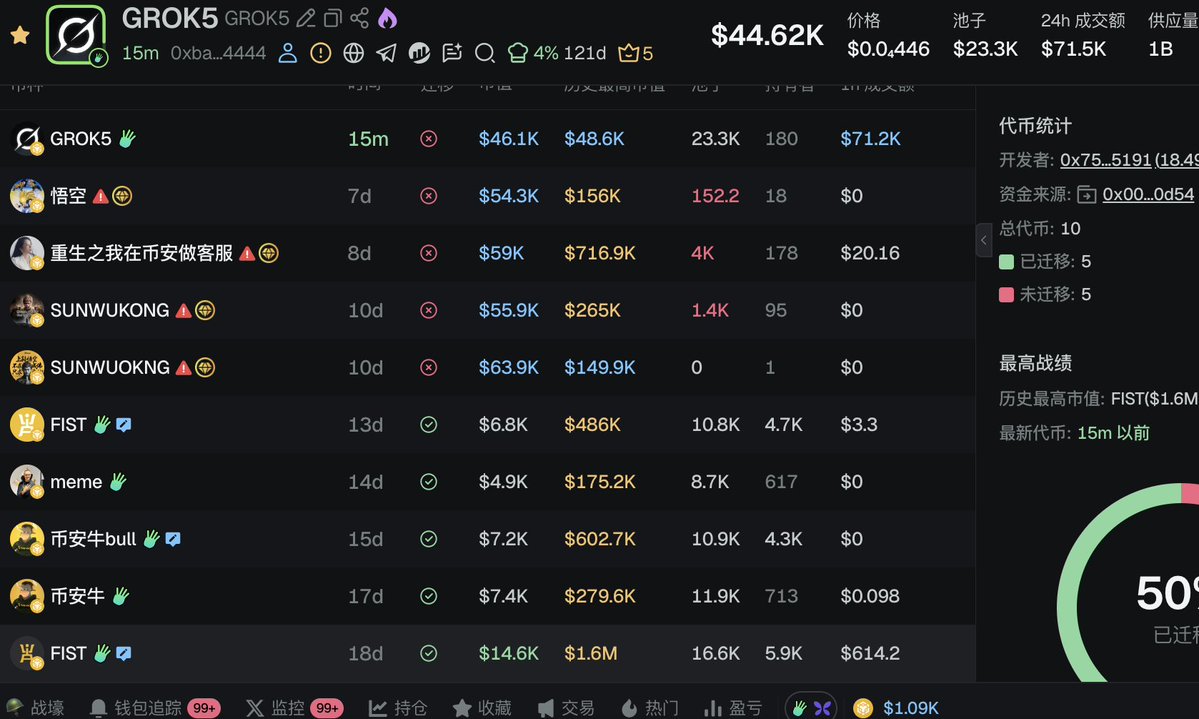The image size is (1199, 719).
Task: Share GROK5 using the share icon
Action: pyautogui.click(x=359, y=18)
